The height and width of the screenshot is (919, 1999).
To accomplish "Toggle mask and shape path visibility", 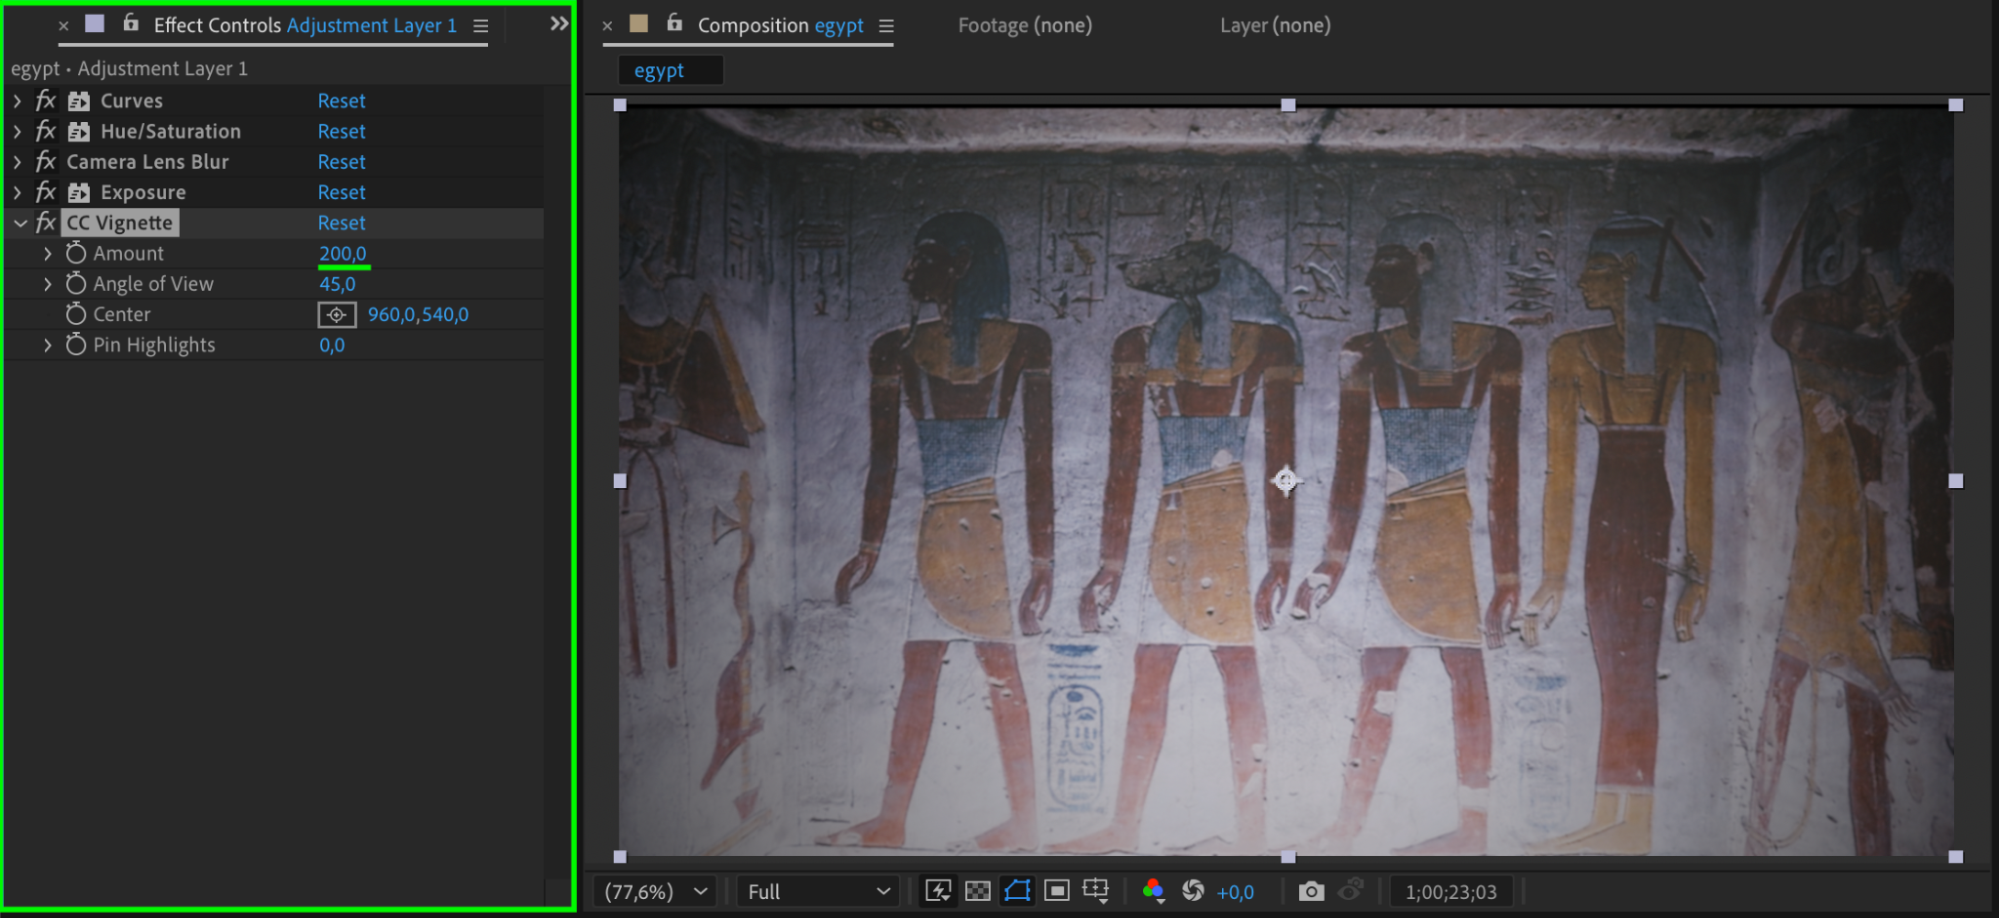I will [1017, 891].
